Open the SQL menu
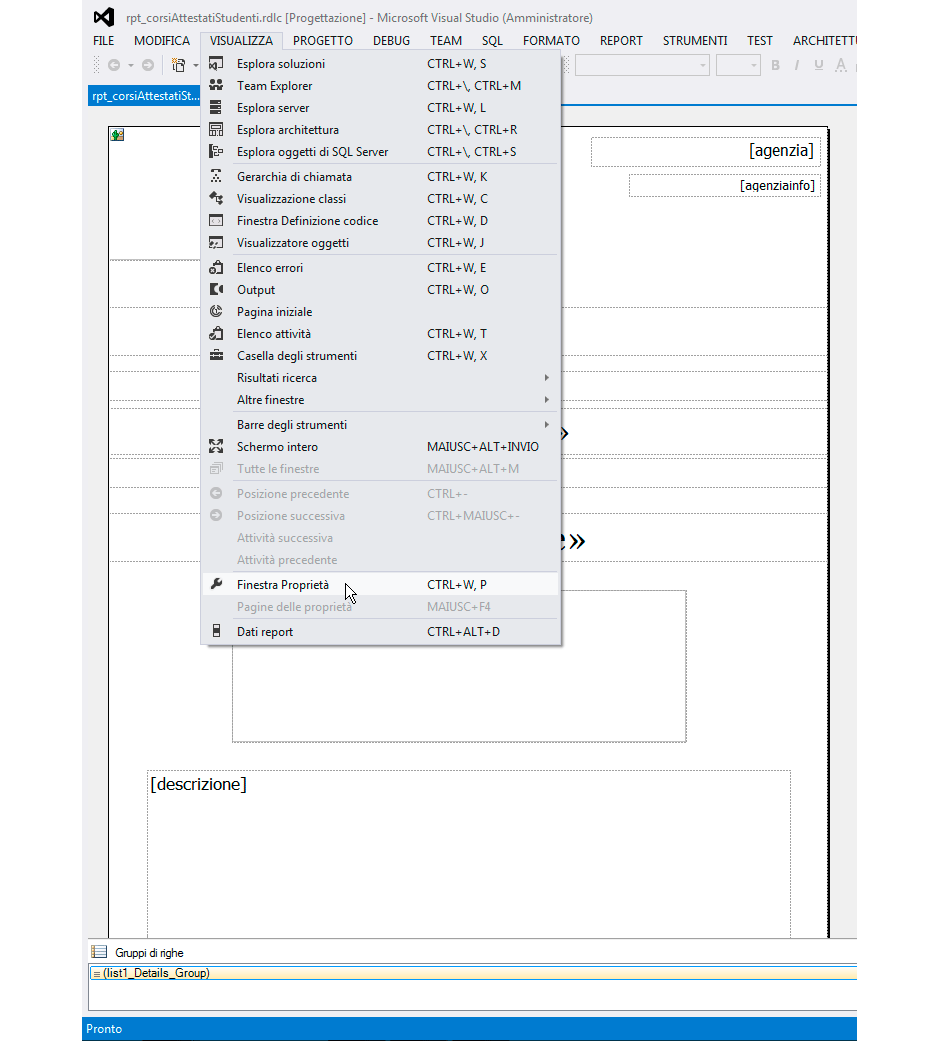The width and height of the screenshot is (940, 1041). (x=492, y=40)
